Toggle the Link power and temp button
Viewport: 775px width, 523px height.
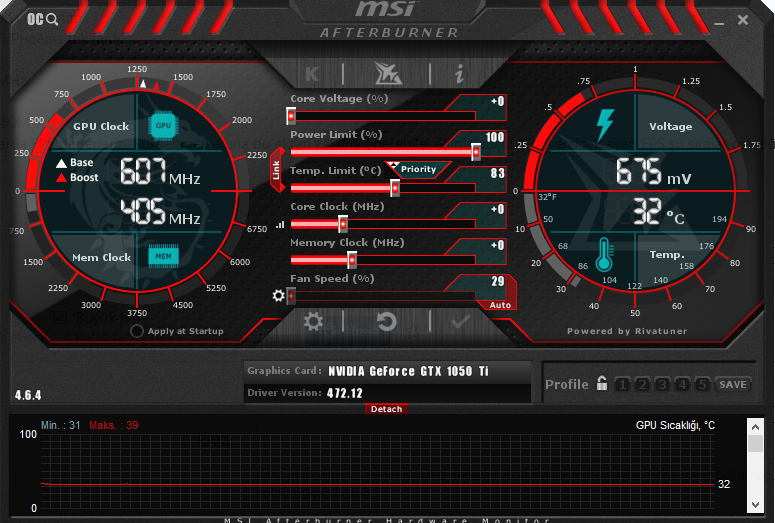277,170
